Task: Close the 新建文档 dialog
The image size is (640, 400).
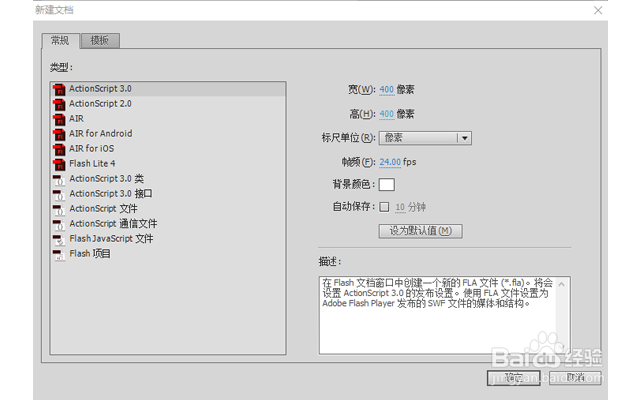Action: (x=598, y=10)
